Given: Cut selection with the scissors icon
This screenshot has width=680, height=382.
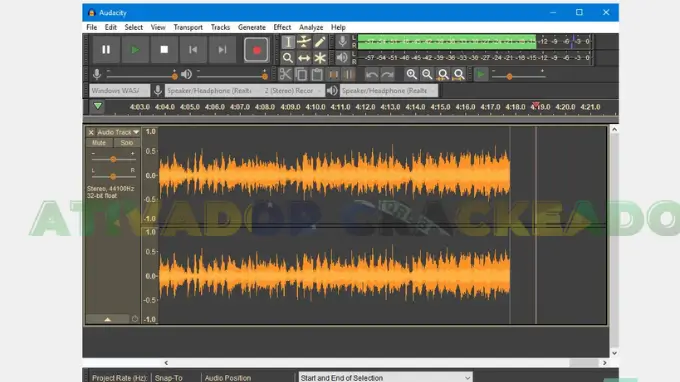Looking at the screenshot, I should click(285, 75).
